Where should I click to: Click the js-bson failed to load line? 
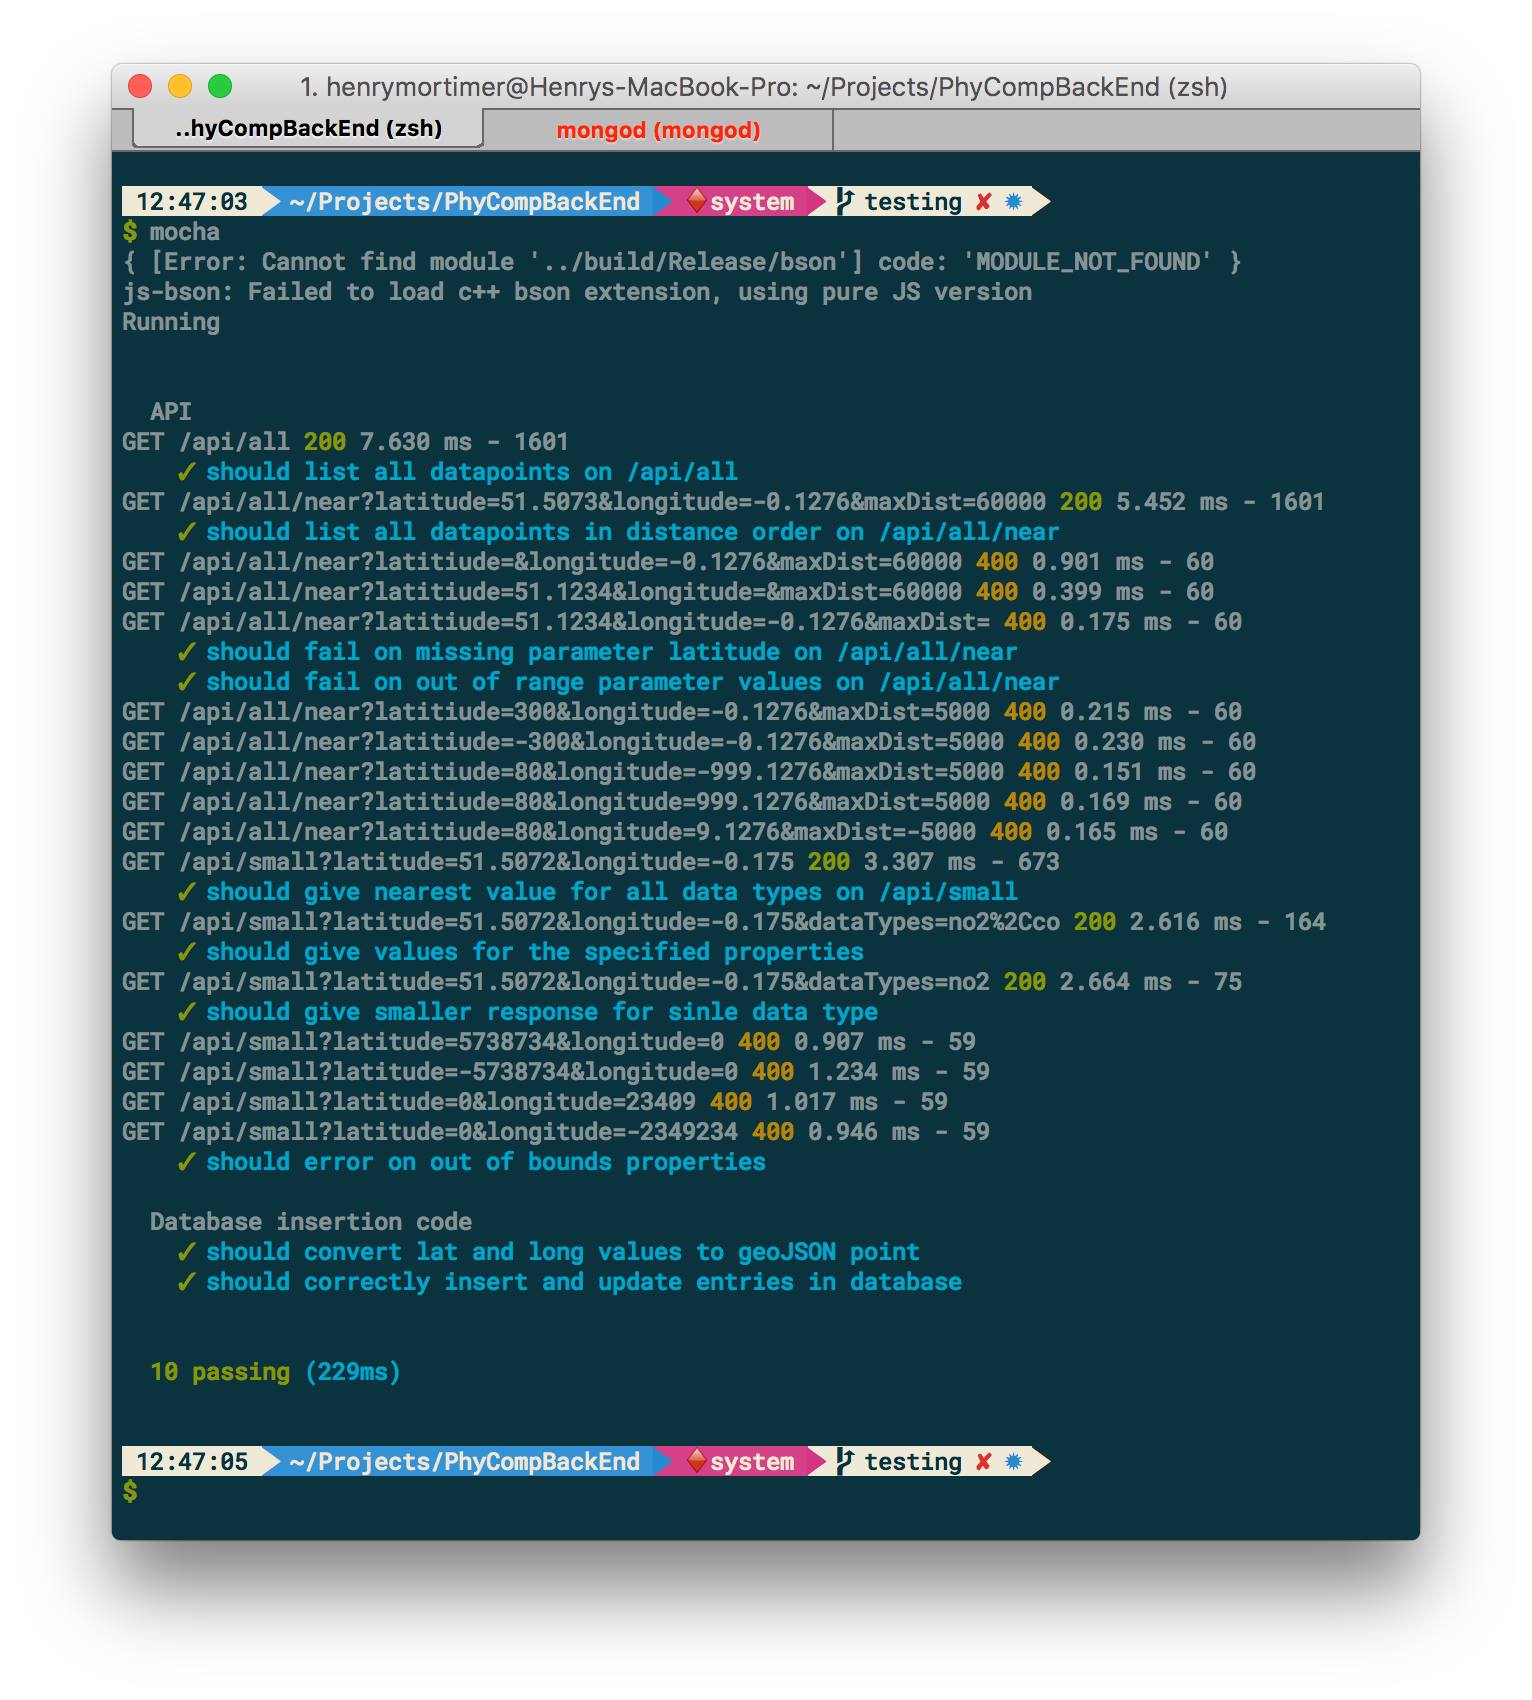click(x=577, y=292)
